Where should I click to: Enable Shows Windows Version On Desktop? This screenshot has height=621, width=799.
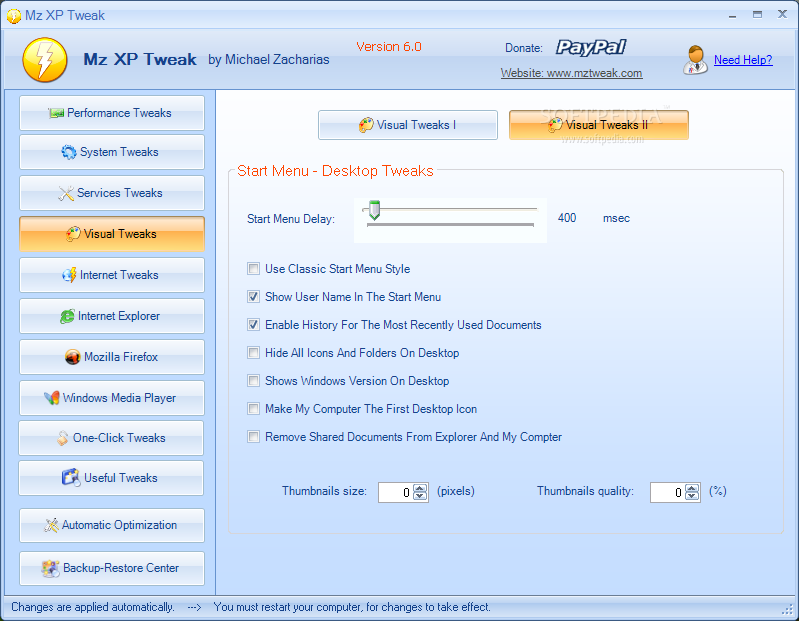tap(253, 381)
